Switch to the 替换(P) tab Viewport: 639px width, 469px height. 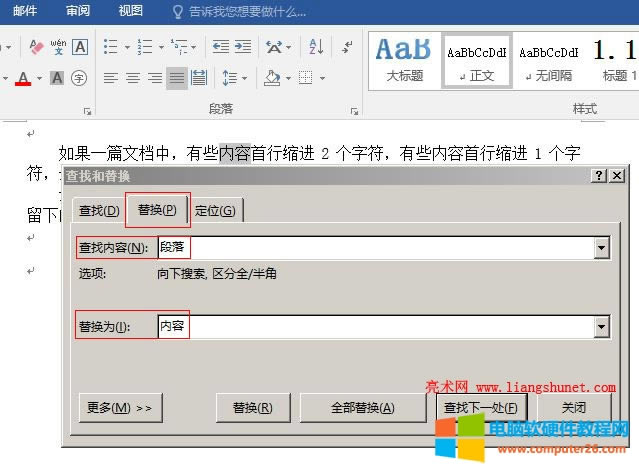157,209
